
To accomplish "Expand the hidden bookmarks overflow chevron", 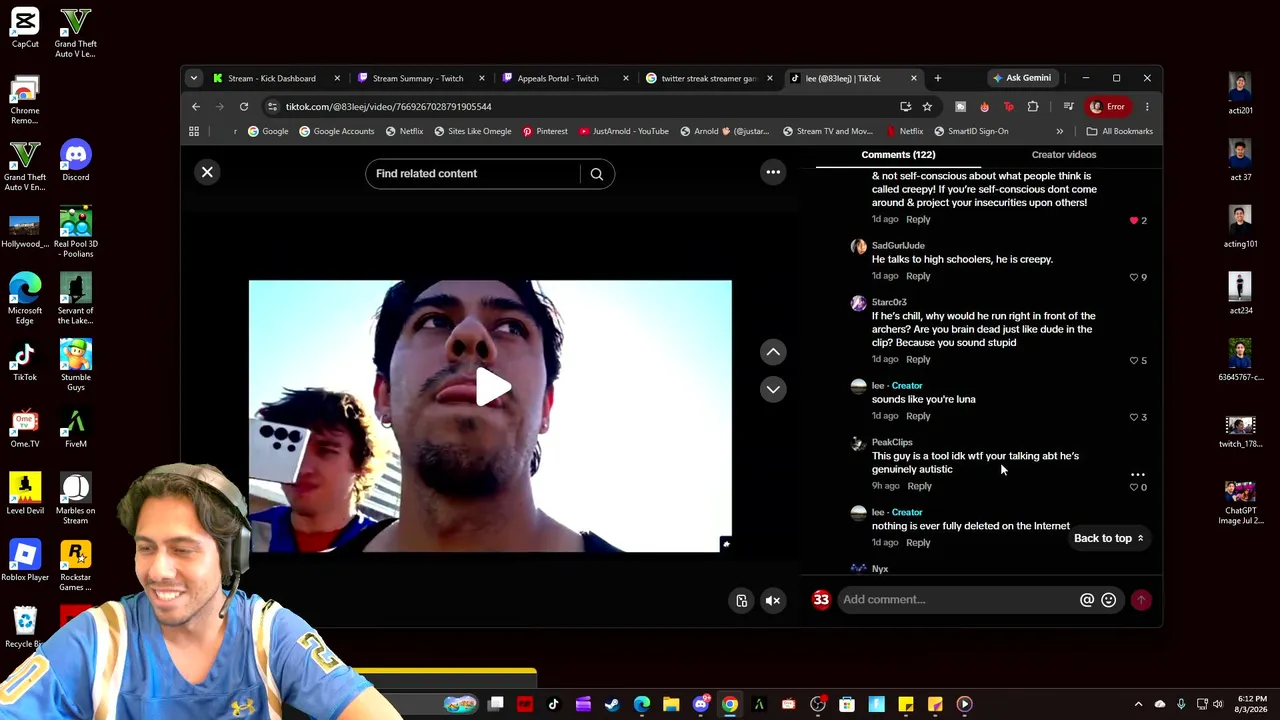I will [1059, 131].
